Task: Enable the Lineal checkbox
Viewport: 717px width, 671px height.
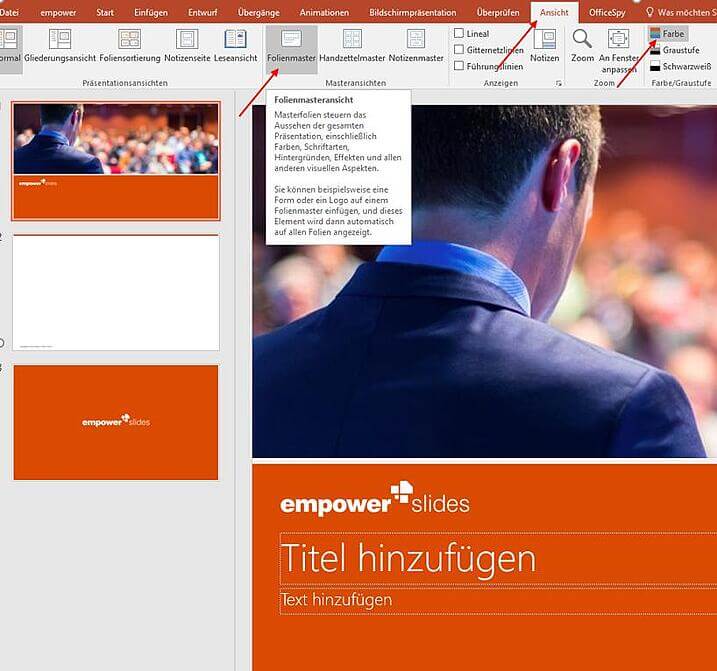Action: click(459, 33)
